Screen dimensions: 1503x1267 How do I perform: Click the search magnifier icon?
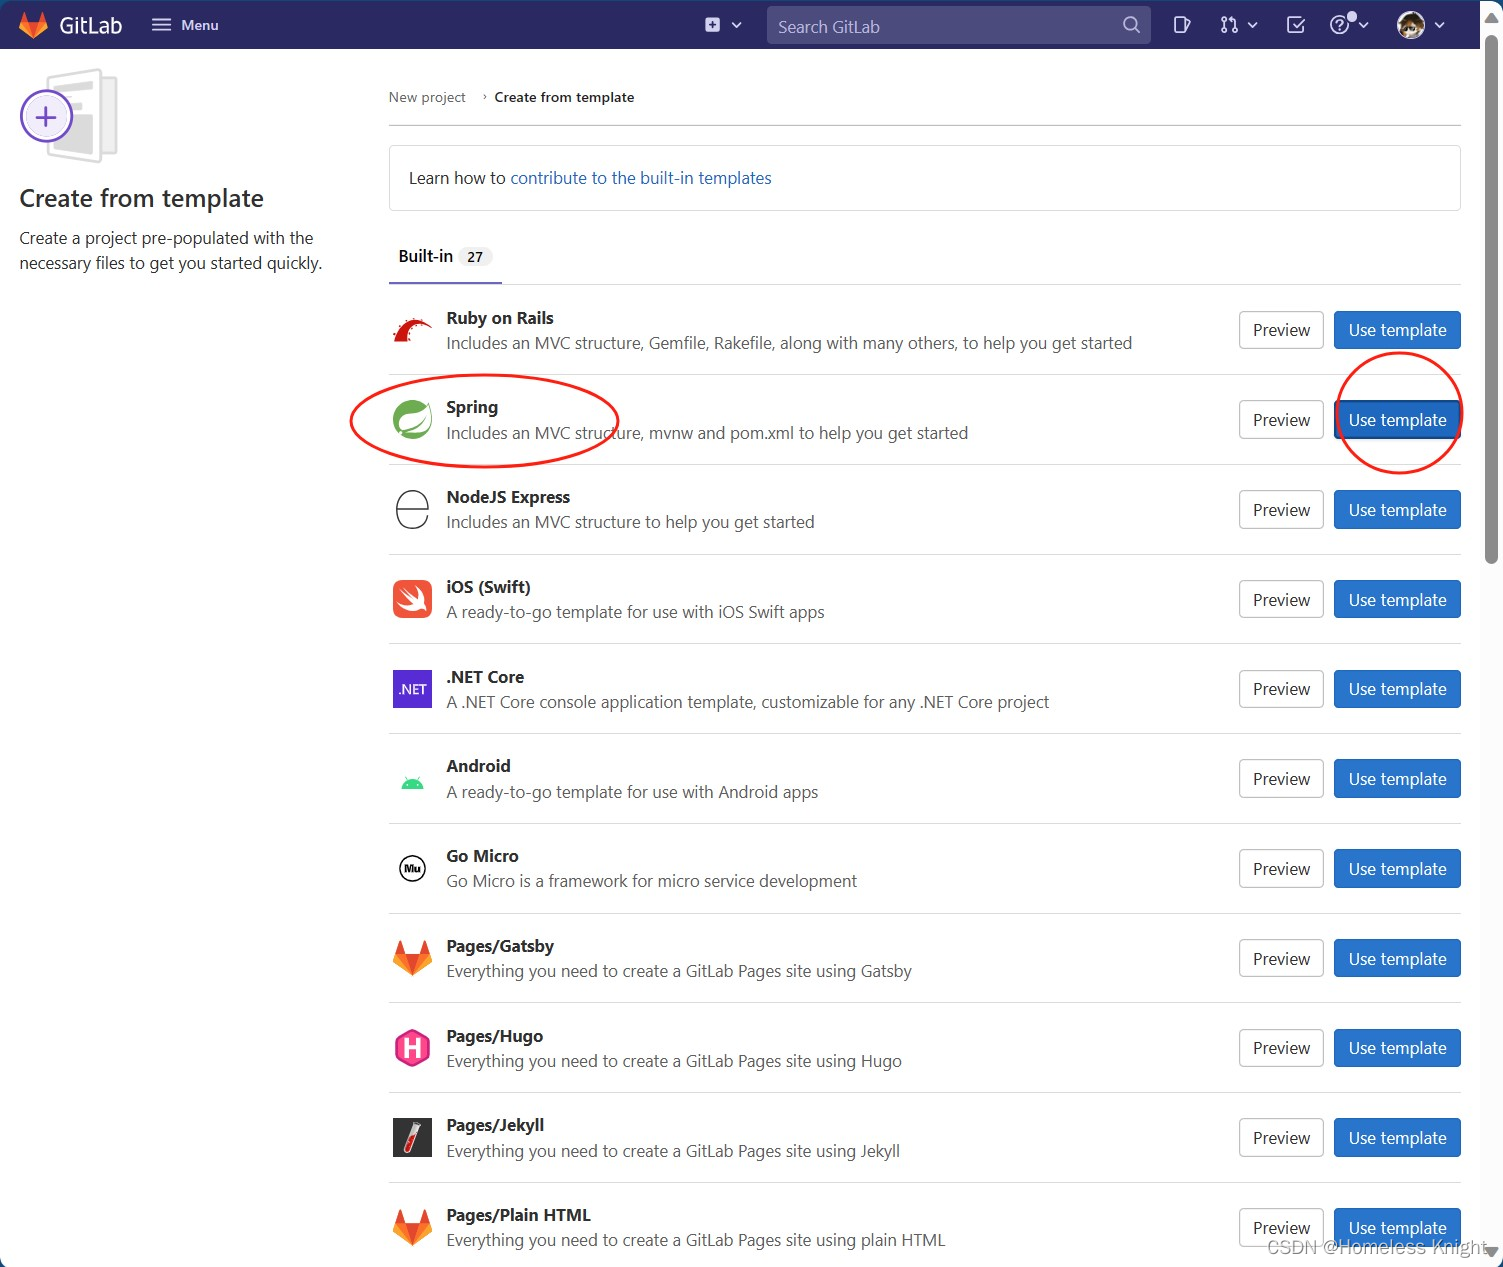click(x=1131, y=25)
